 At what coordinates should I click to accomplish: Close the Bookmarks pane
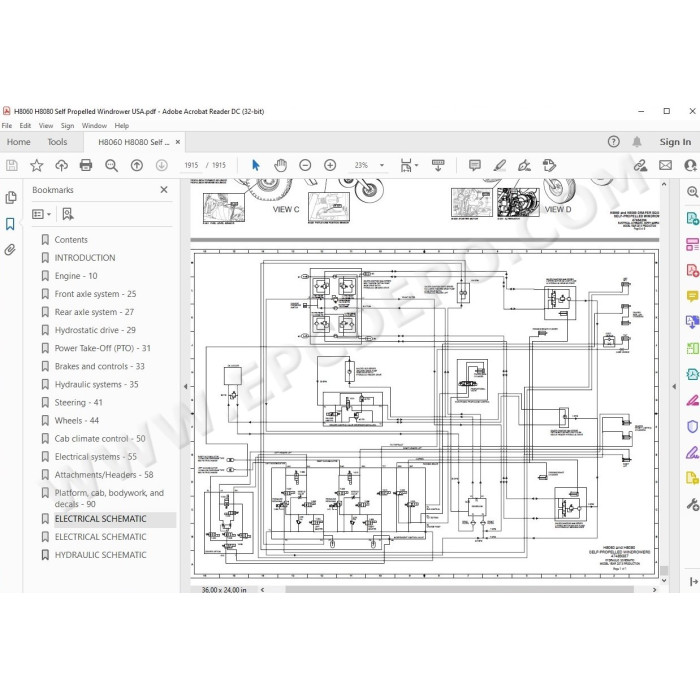click(164, 190)
